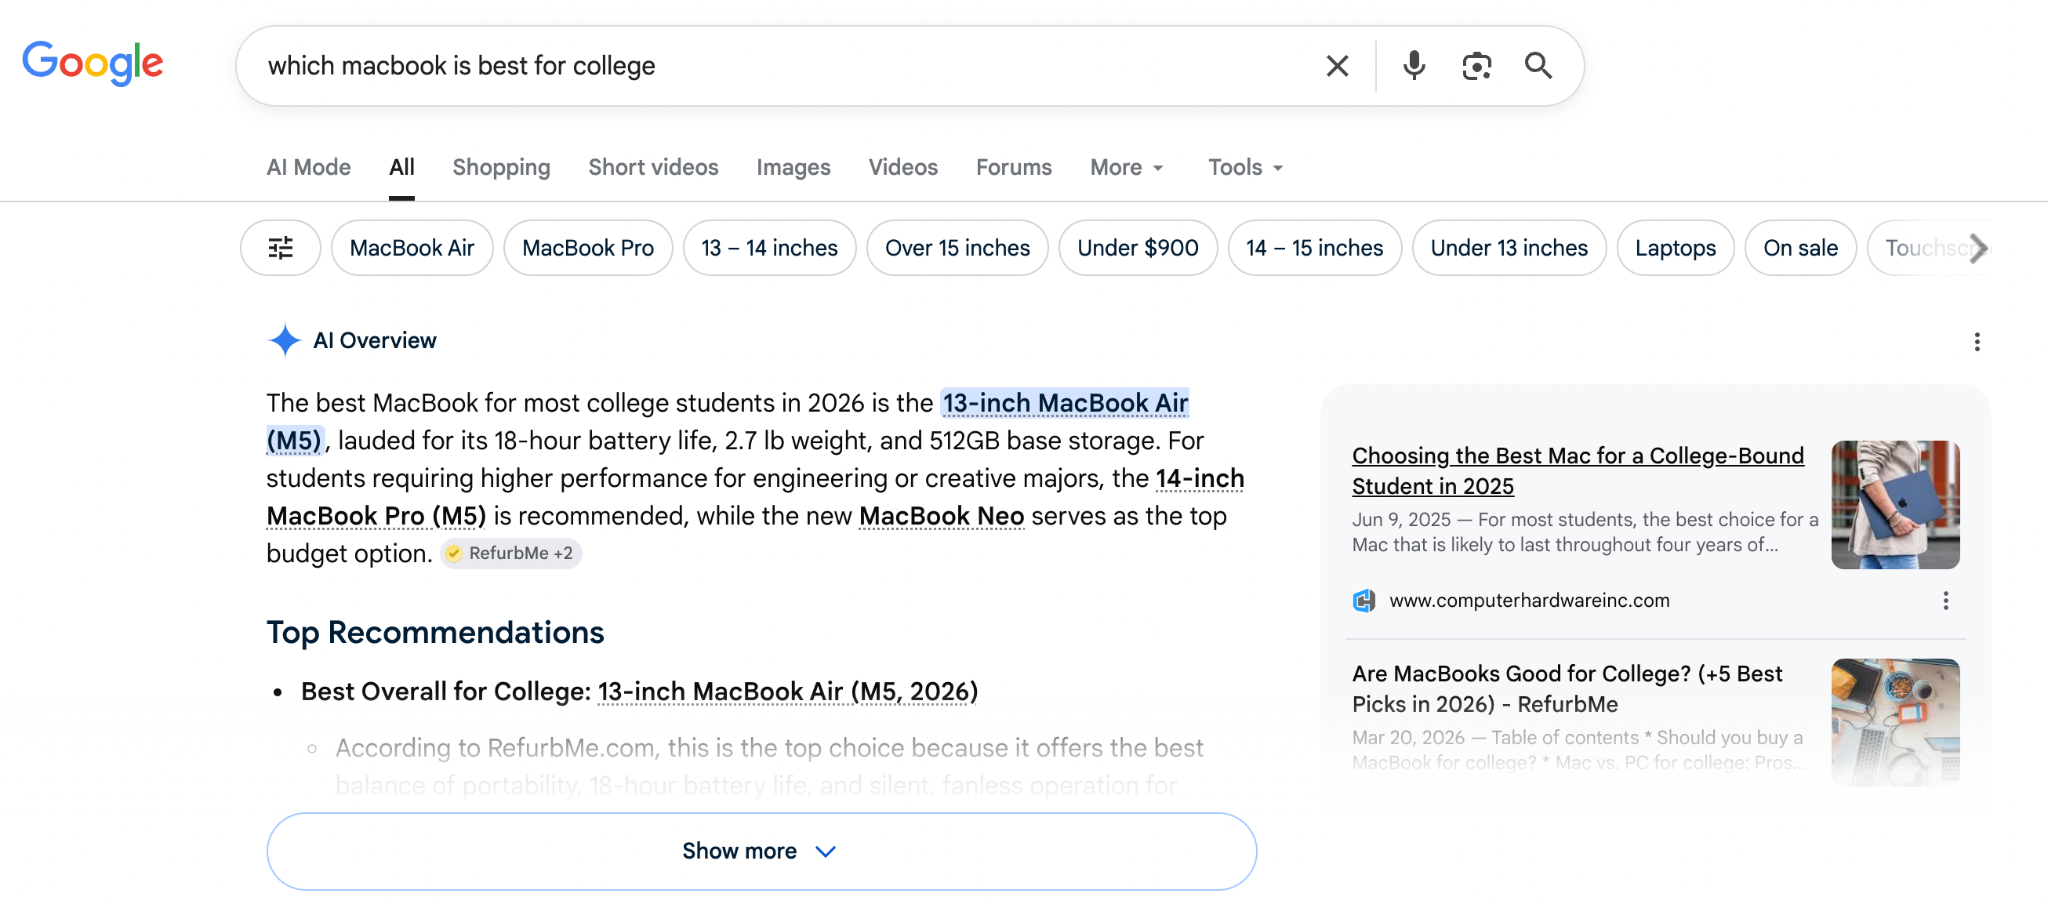Open Are MacBooks Good for College article
The image size is (2048, 906).
(x=1567, y=689)
